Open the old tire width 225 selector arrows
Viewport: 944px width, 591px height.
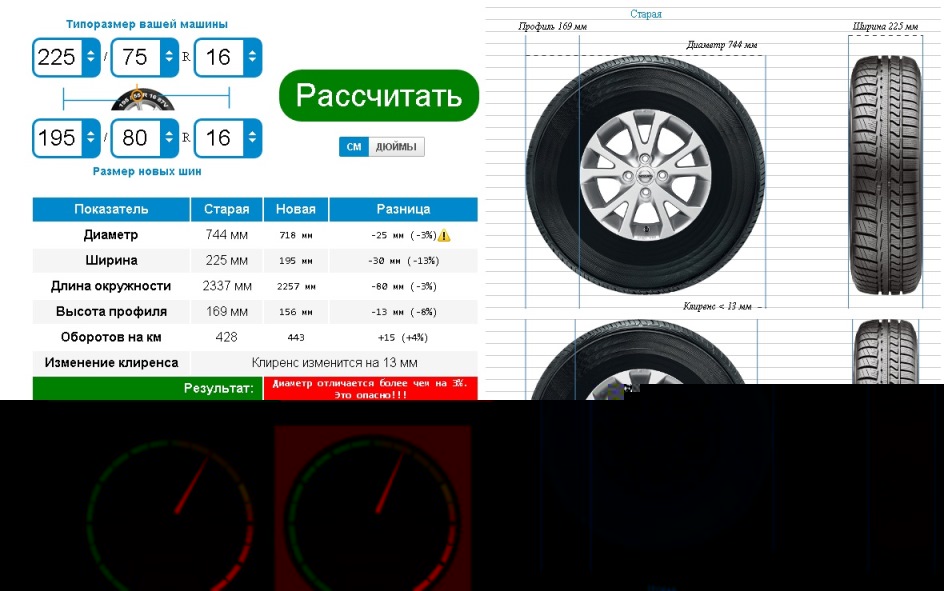coord(91,57)
